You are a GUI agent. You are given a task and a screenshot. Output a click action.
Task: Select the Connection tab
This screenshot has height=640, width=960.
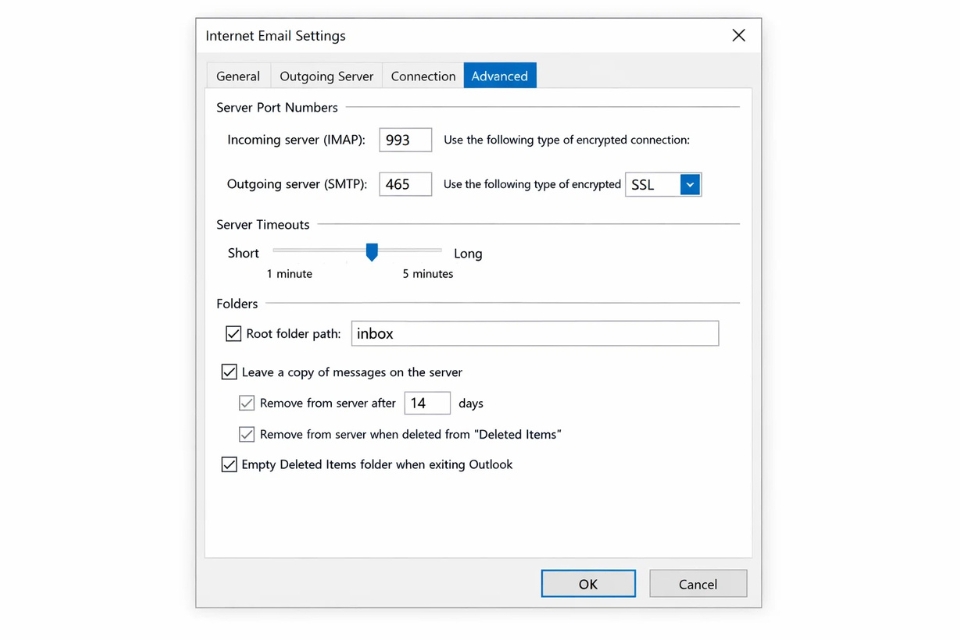pos(422,75)
